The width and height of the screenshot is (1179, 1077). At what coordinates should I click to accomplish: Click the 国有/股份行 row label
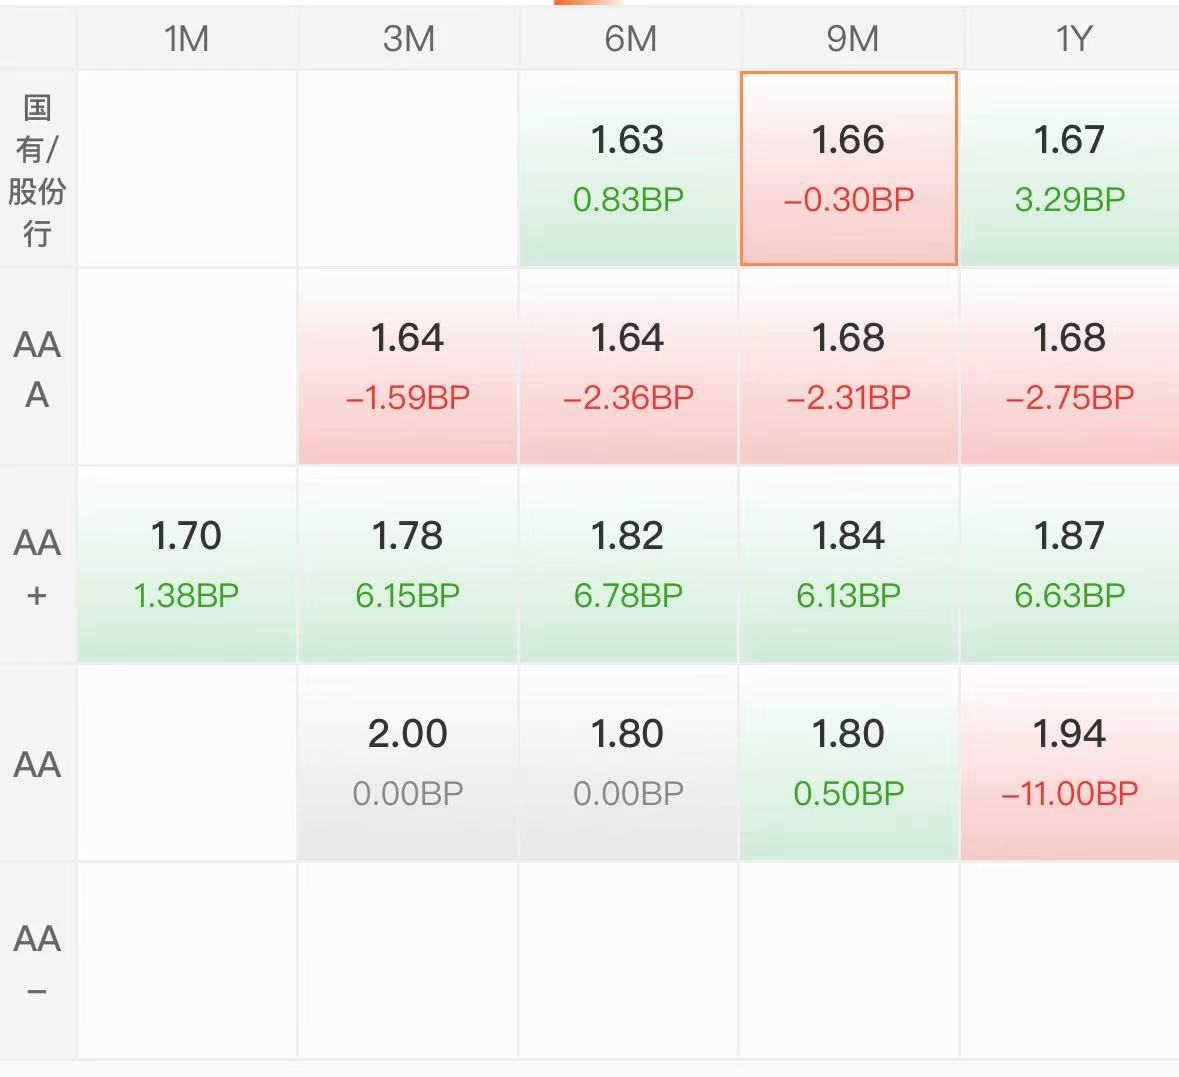click(x=37, y=170)
